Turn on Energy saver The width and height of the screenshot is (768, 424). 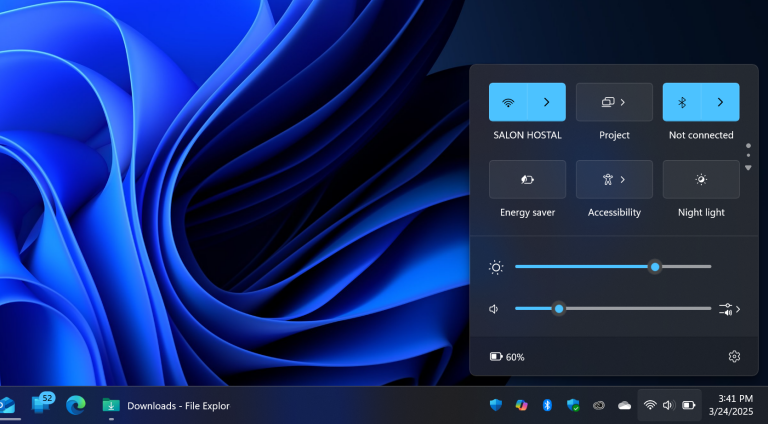(527, 179)
